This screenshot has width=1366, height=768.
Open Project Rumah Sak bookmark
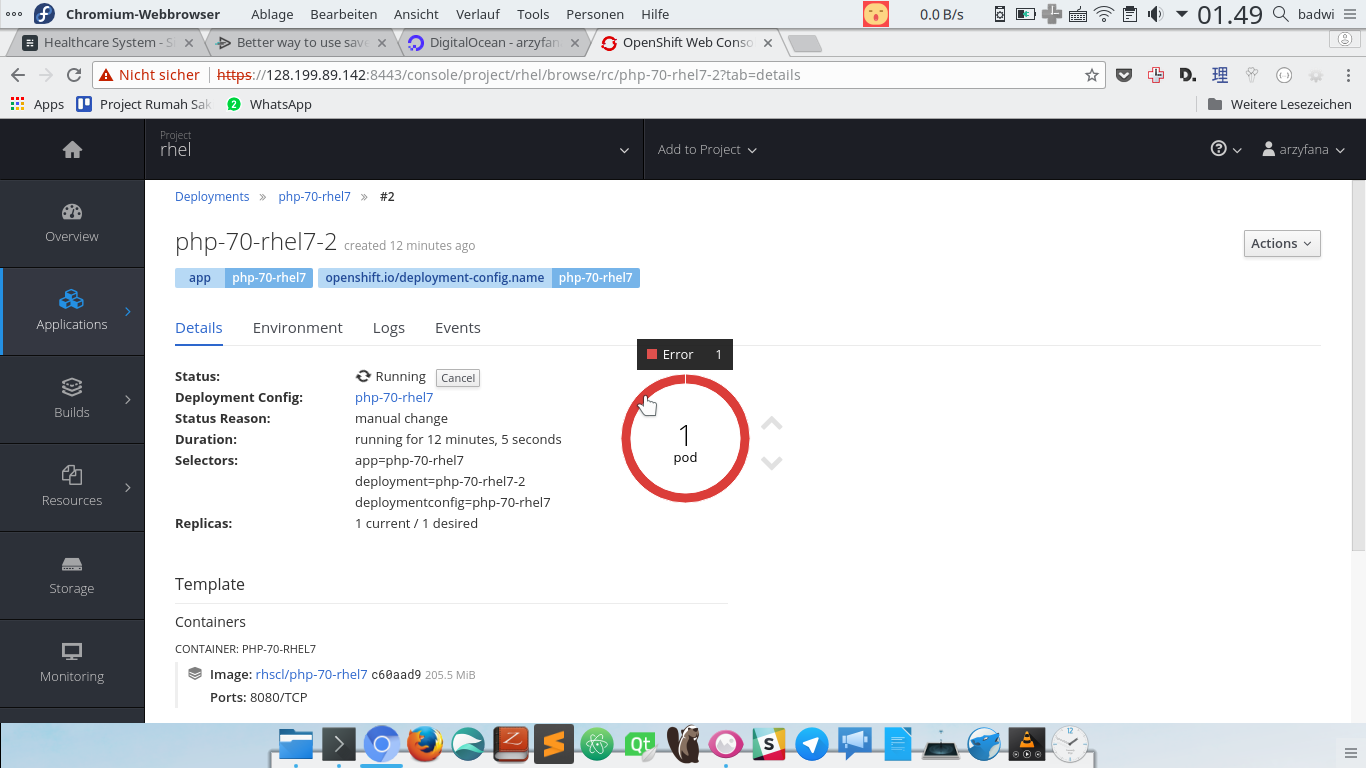click(144, 104)
